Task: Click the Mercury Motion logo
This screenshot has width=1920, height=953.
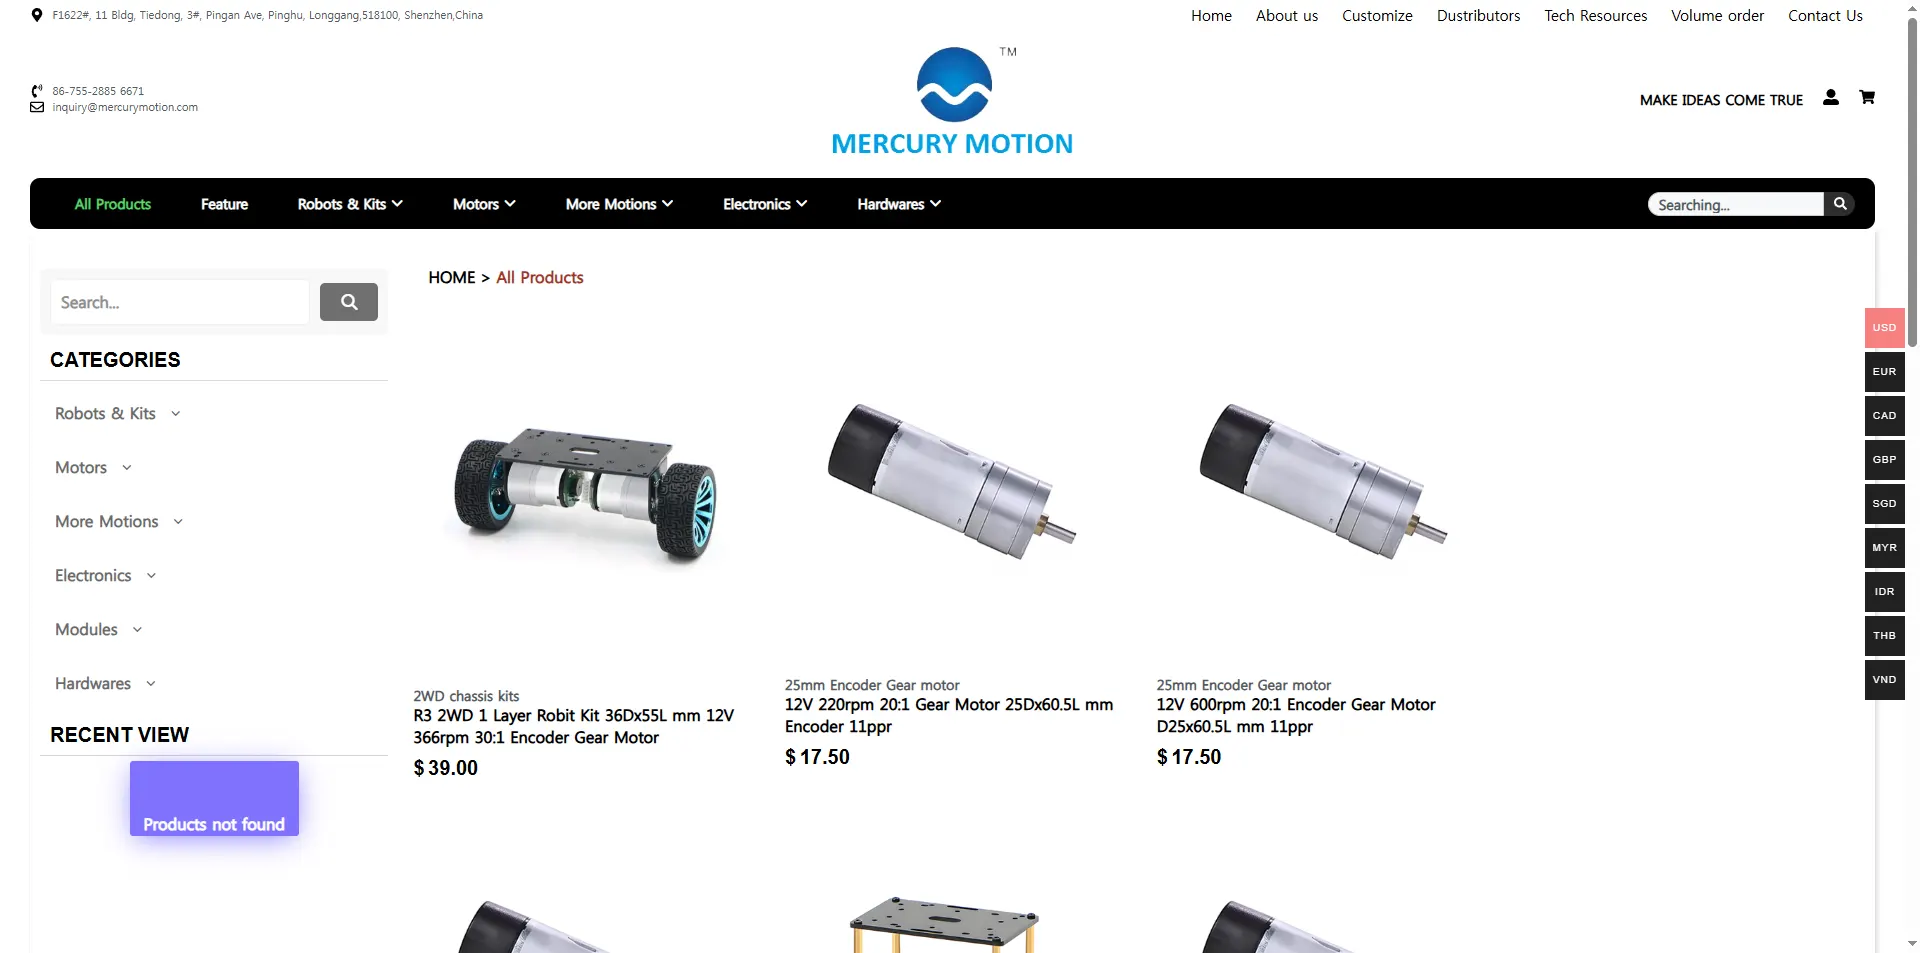Action: coord(953,101)
